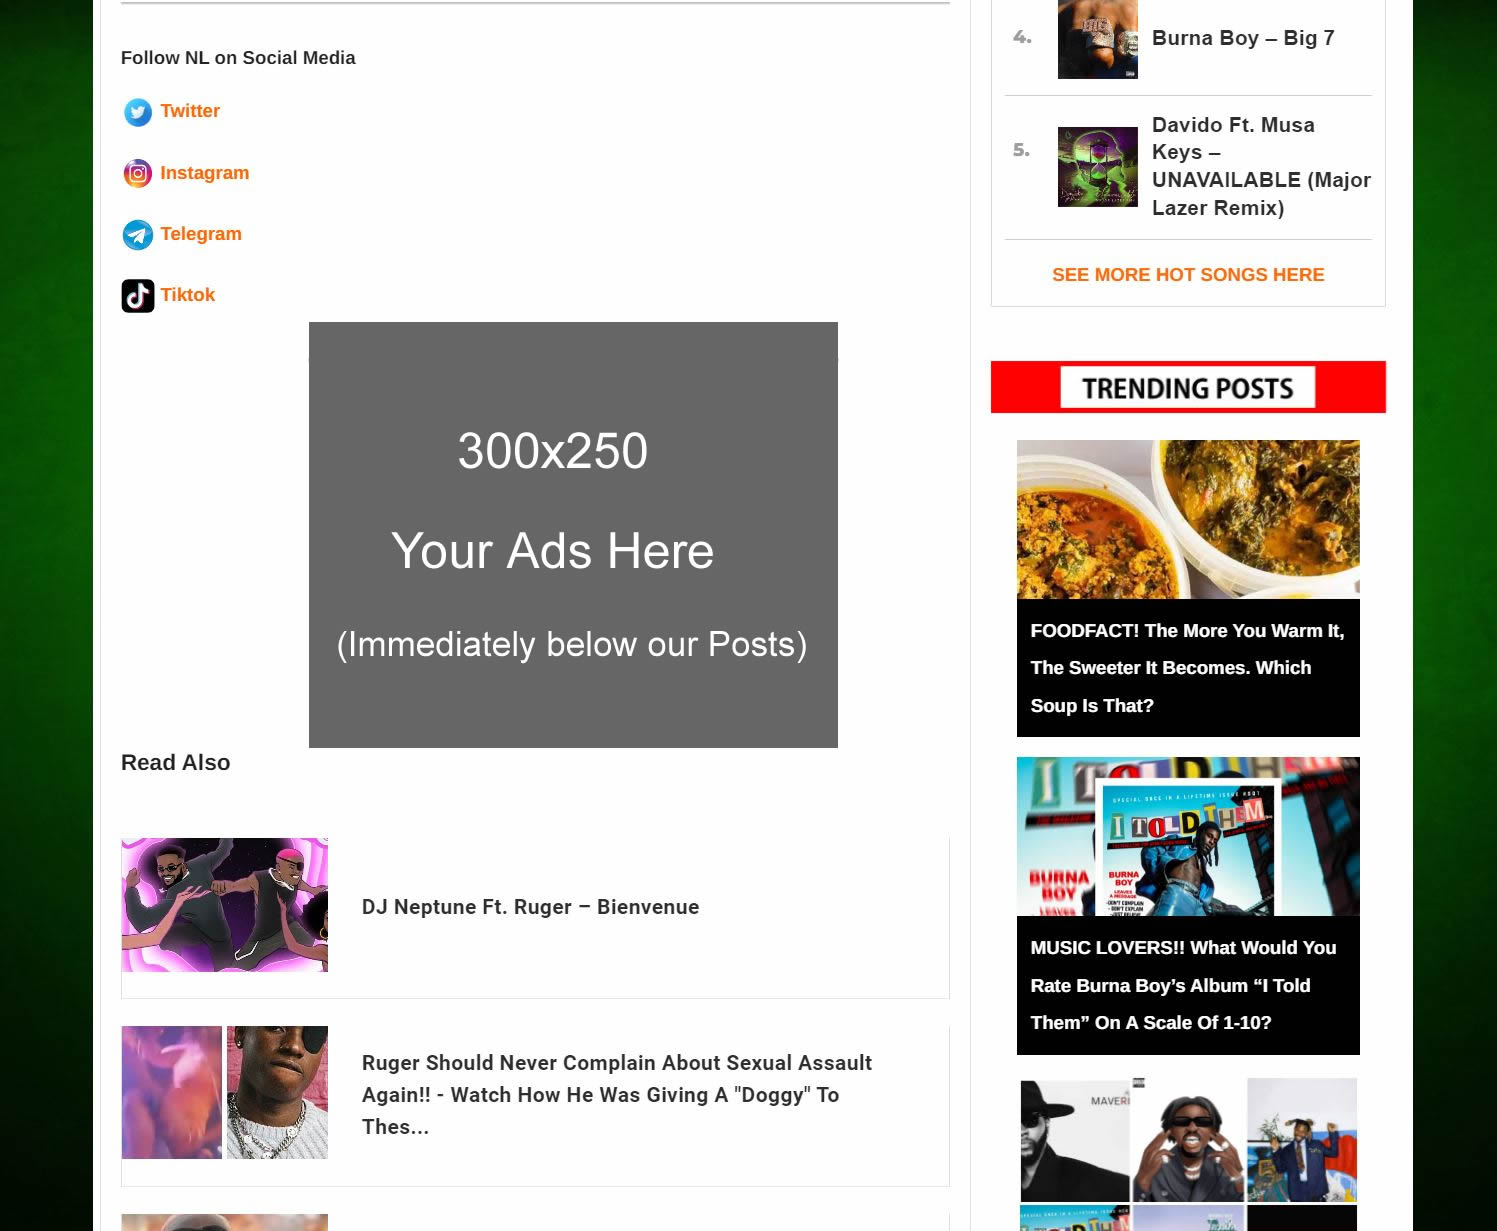This screenshot has width=1497, height=1231.
Task: Click Davido UNAVAILABLE cover art thumbnail
Action: pos(1098,167)
